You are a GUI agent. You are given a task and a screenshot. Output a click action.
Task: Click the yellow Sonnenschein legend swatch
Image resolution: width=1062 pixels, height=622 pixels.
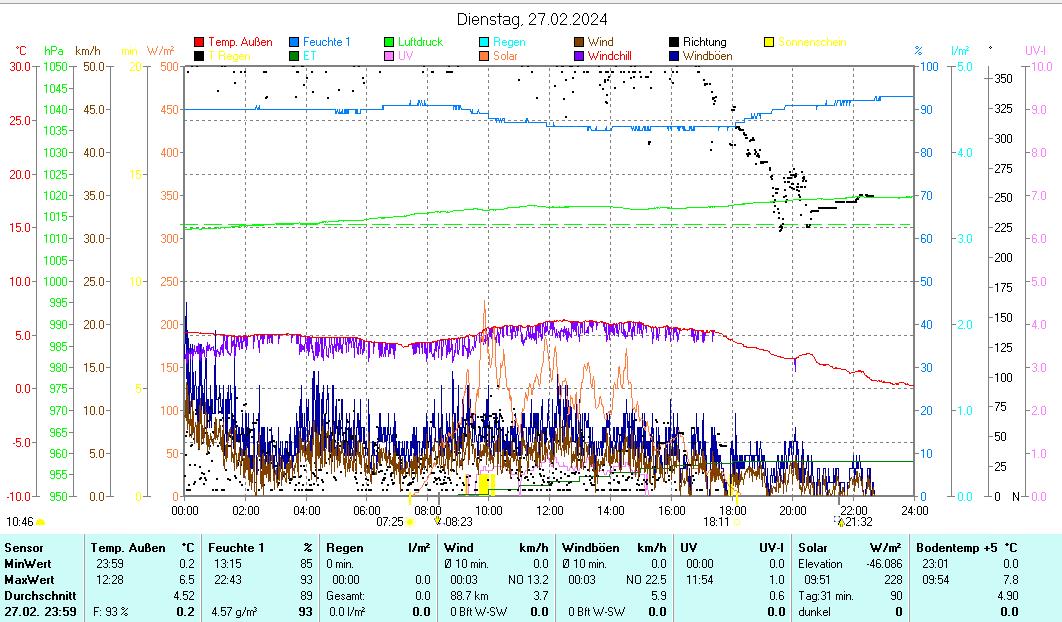tap(769, 43)
